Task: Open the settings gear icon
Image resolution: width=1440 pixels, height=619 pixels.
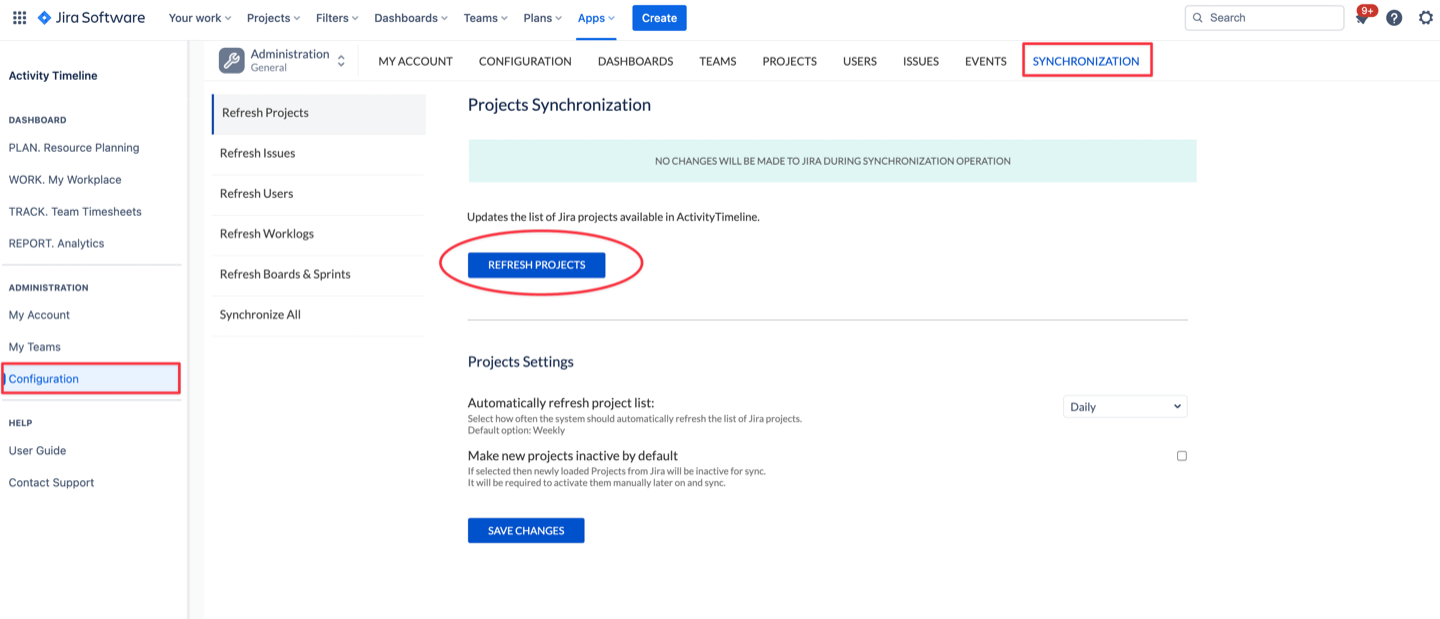Action: [1426, 18]
